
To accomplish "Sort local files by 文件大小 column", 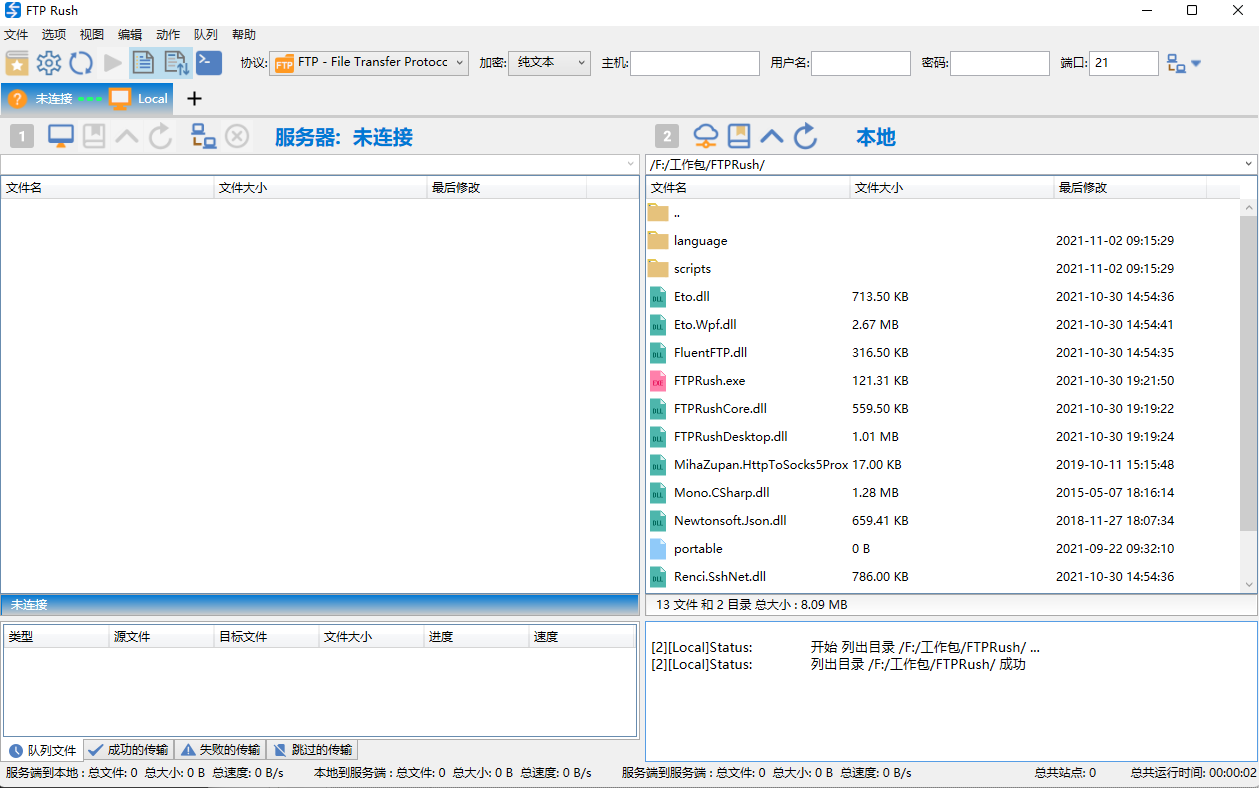I will coord(952,188).
